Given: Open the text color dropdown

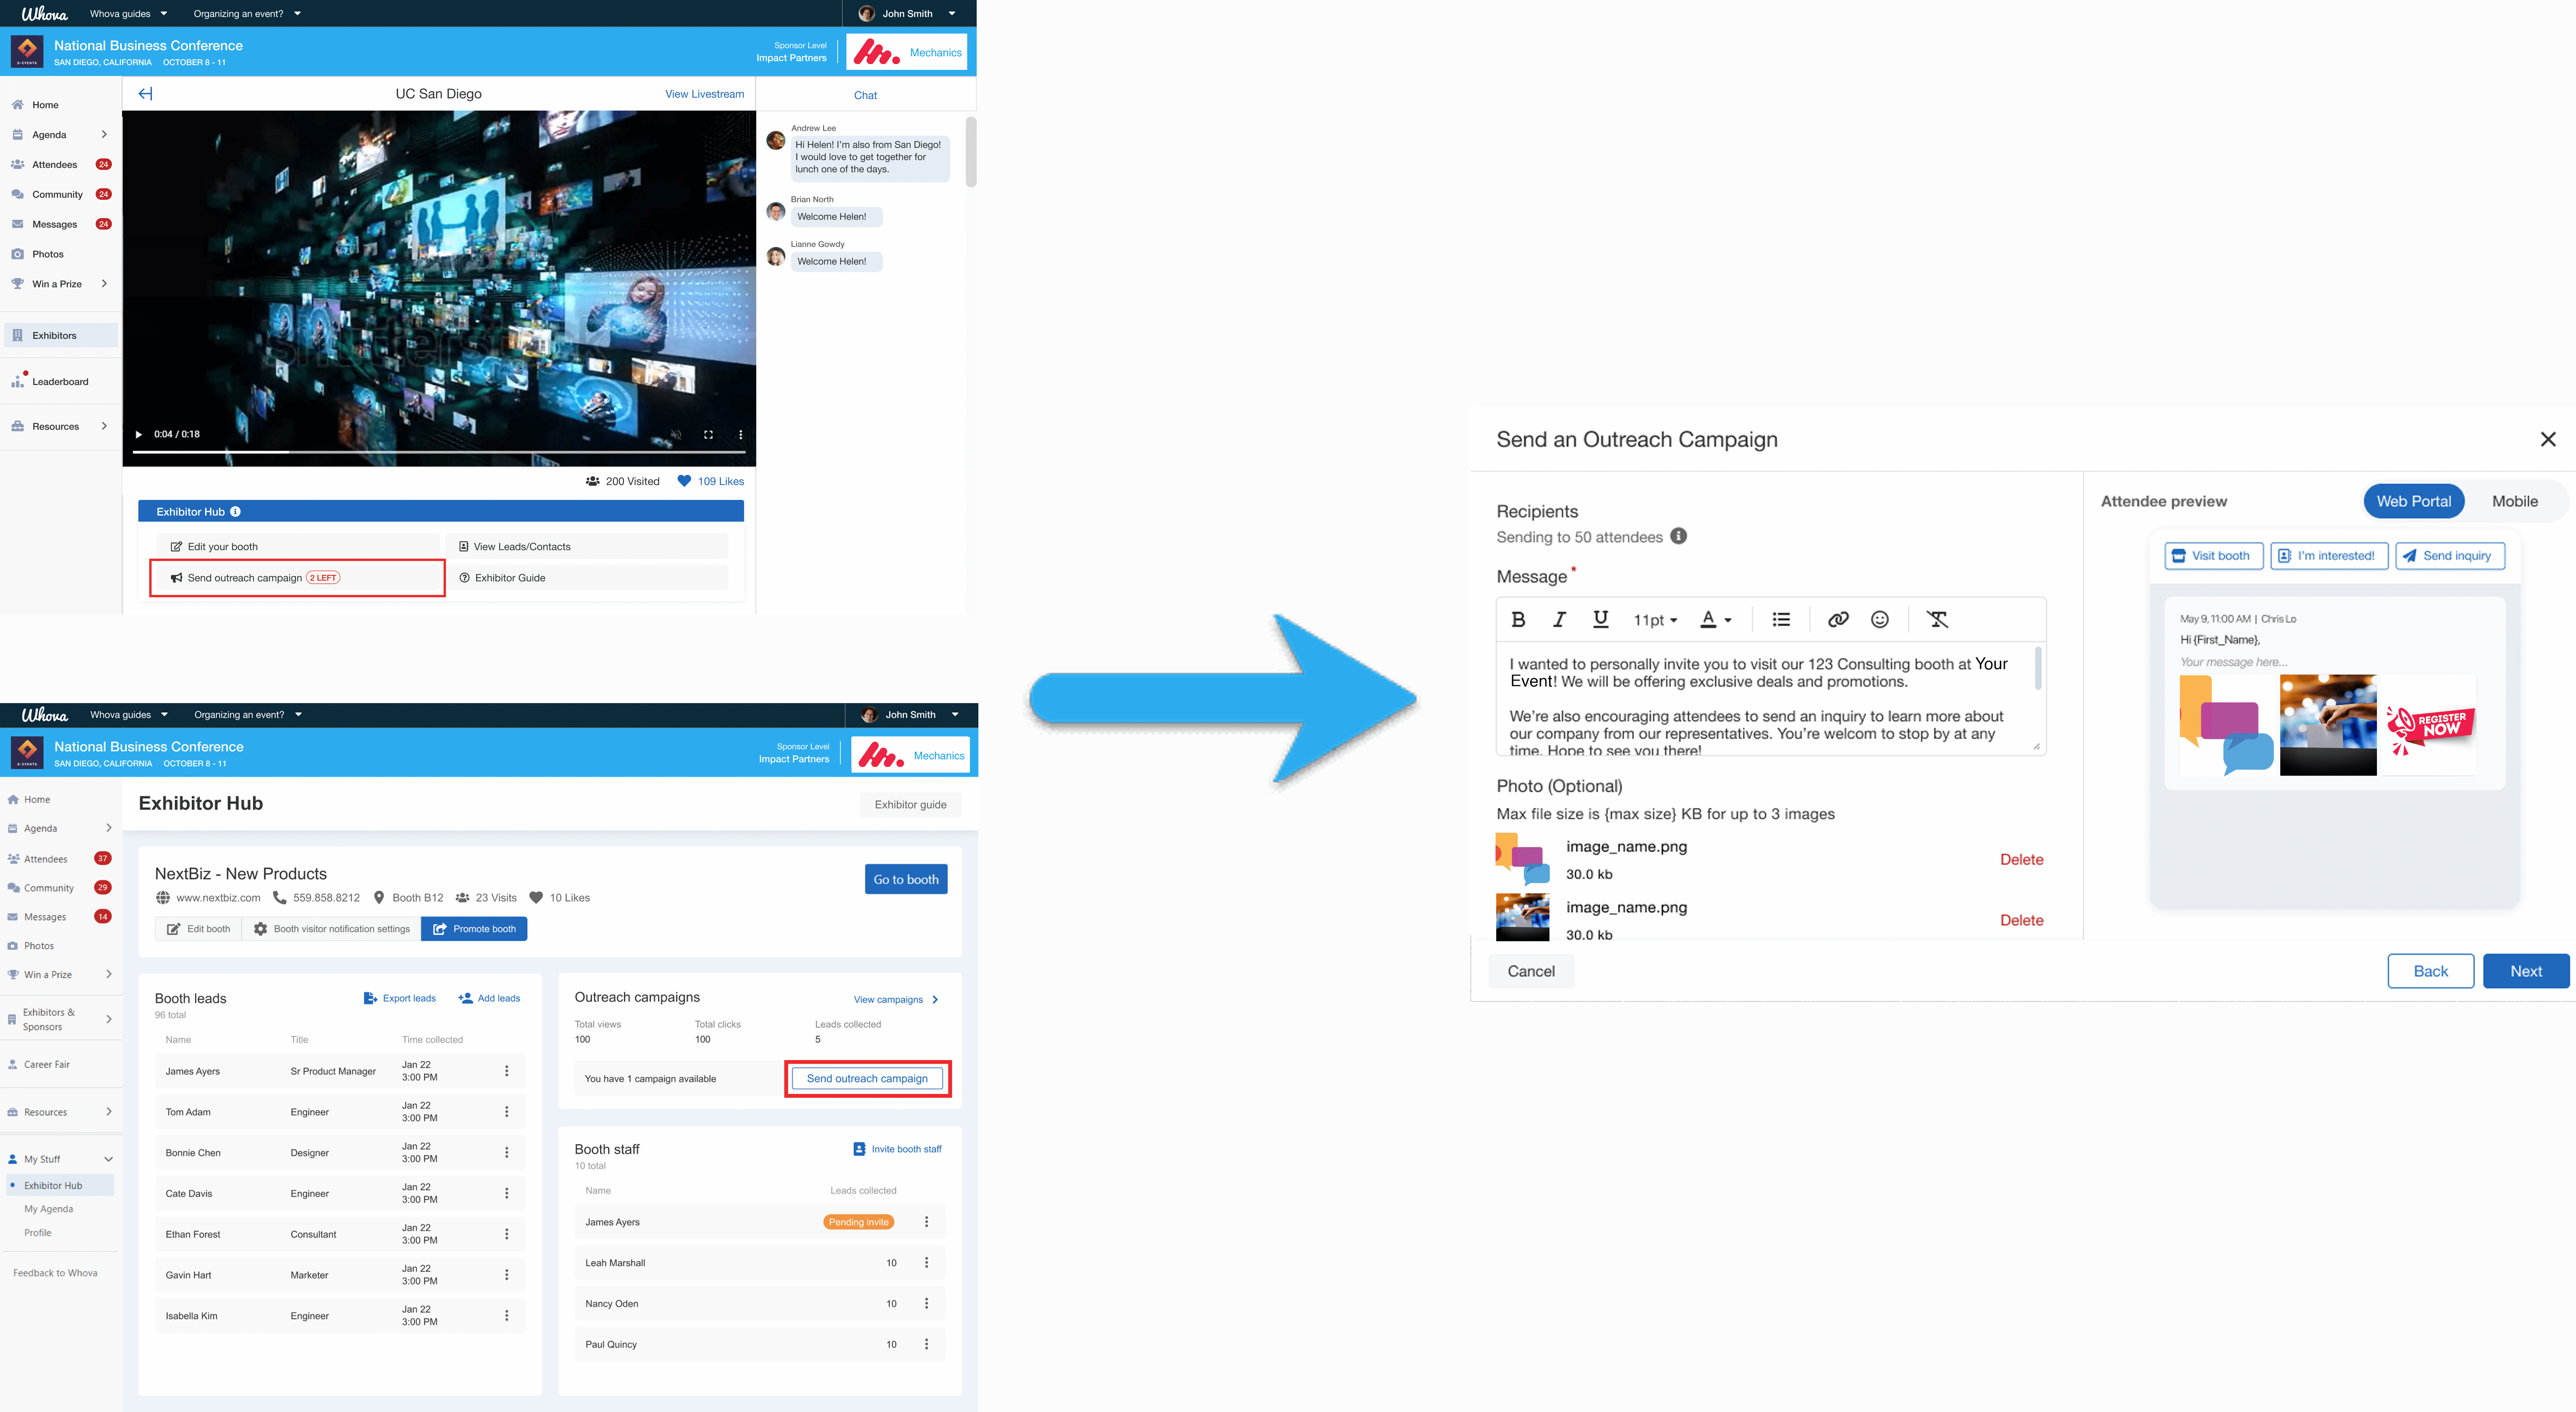Looking at the screenshot, I should pos(1716,620).
